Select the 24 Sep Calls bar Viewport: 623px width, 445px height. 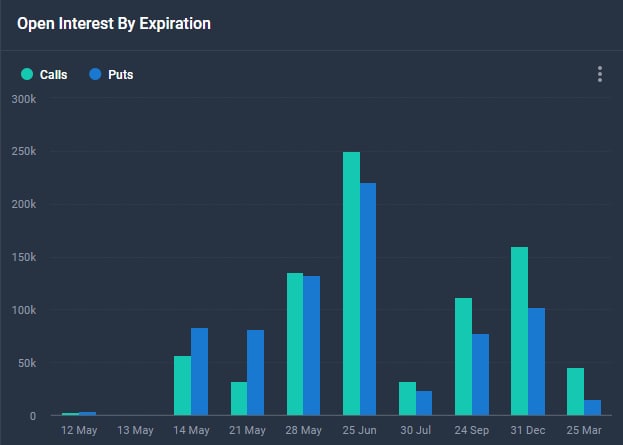click(463, 356)
